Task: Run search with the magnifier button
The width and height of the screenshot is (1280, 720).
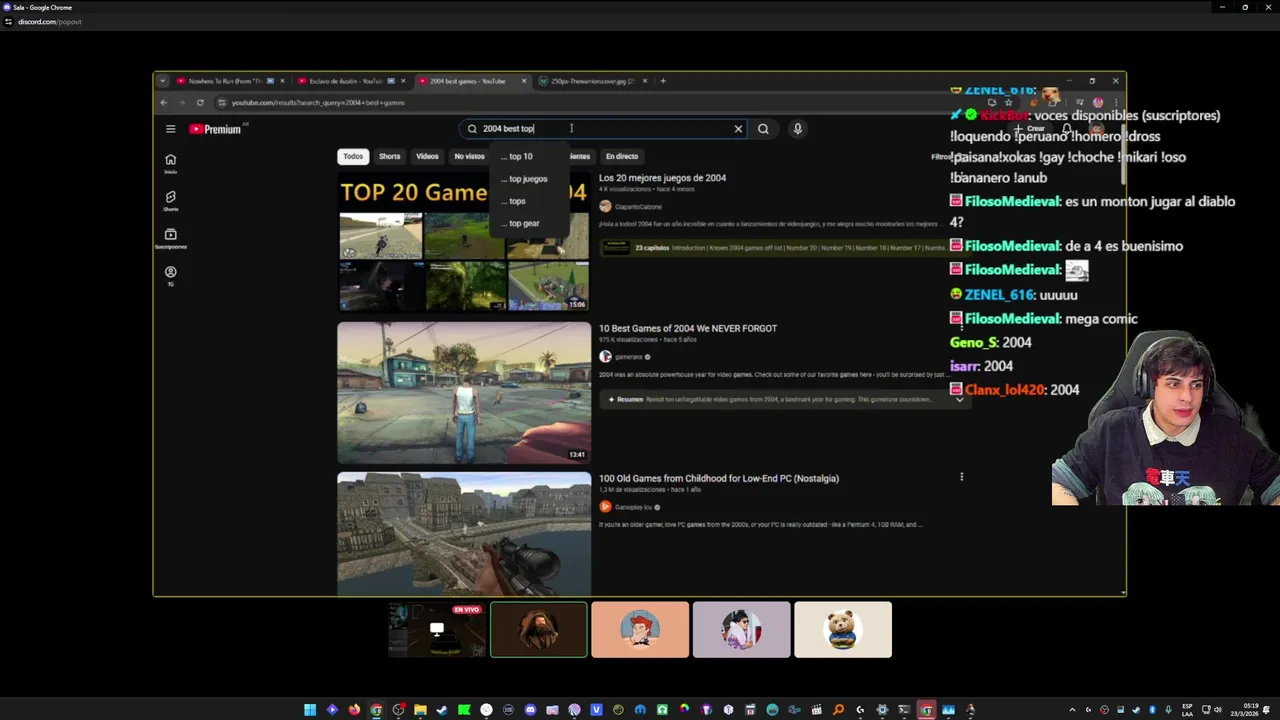Action: tap(763, 129)
